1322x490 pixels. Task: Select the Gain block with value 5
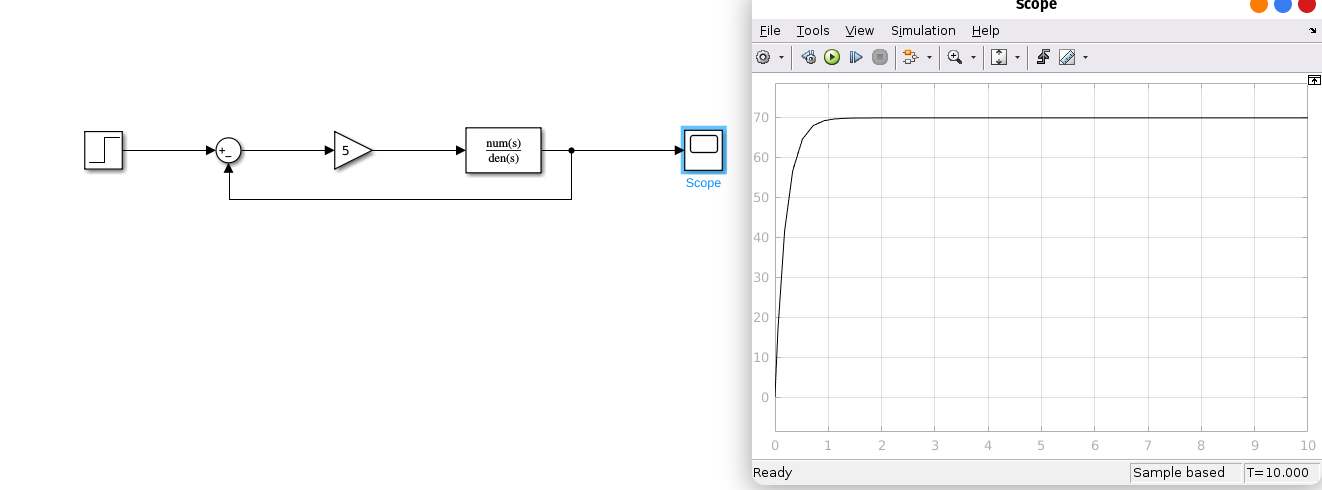coord(350,151)
